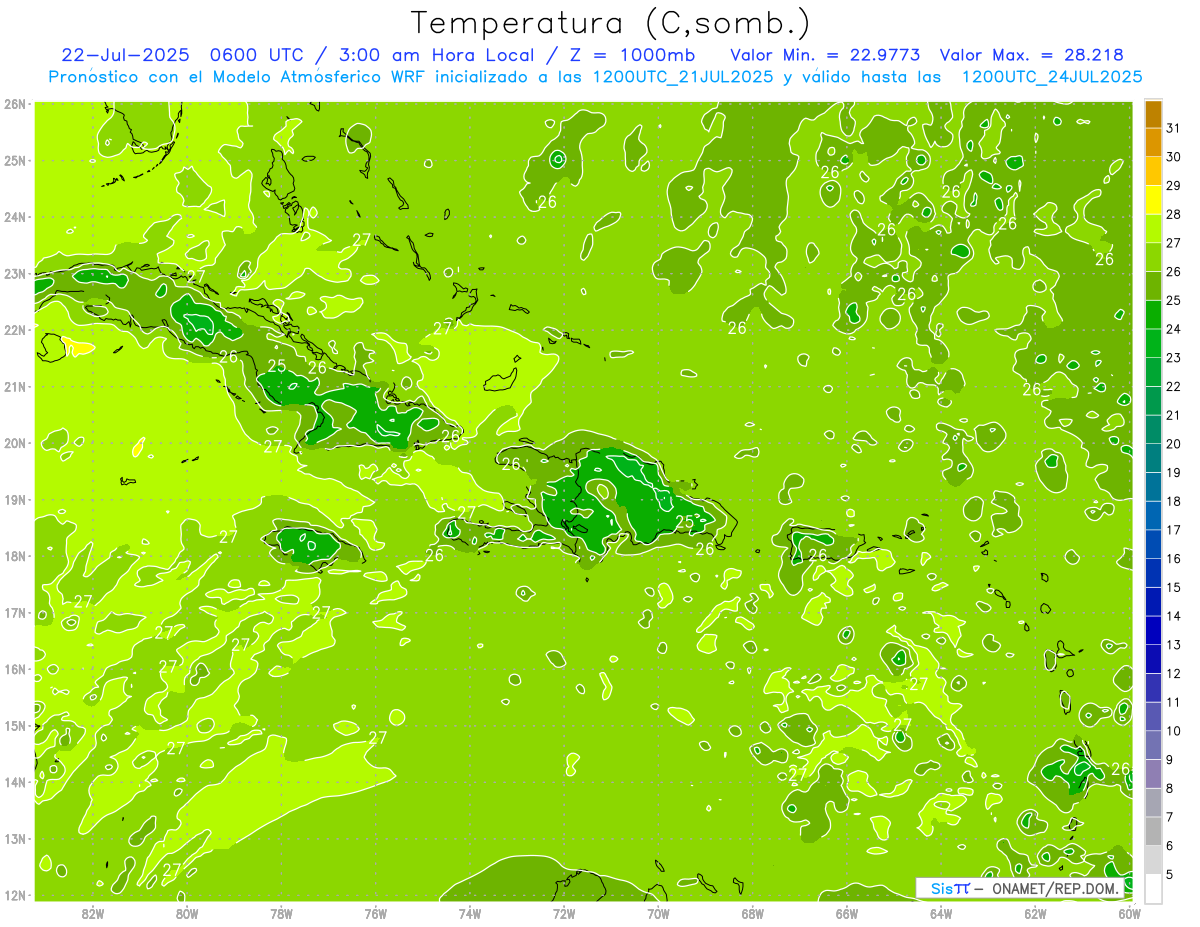Click the '15N' latitude axis label
Viewport: 1200px width, 927px height.
[15, 725]
